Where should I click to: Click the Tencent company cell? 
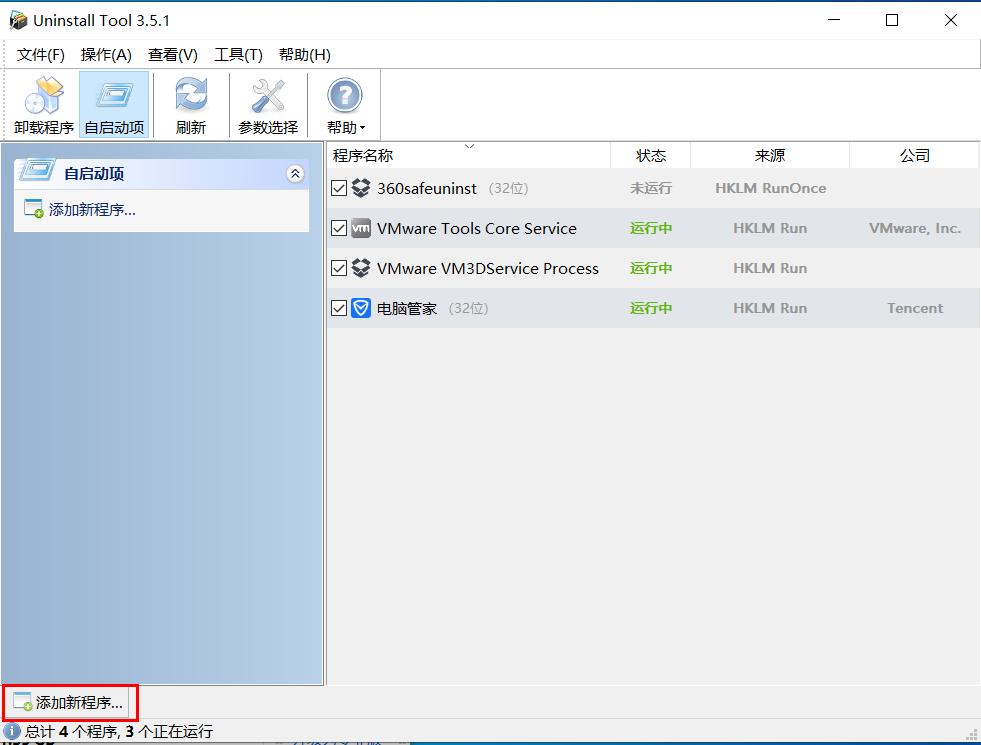pyautogui.click(x=915, y=308)
